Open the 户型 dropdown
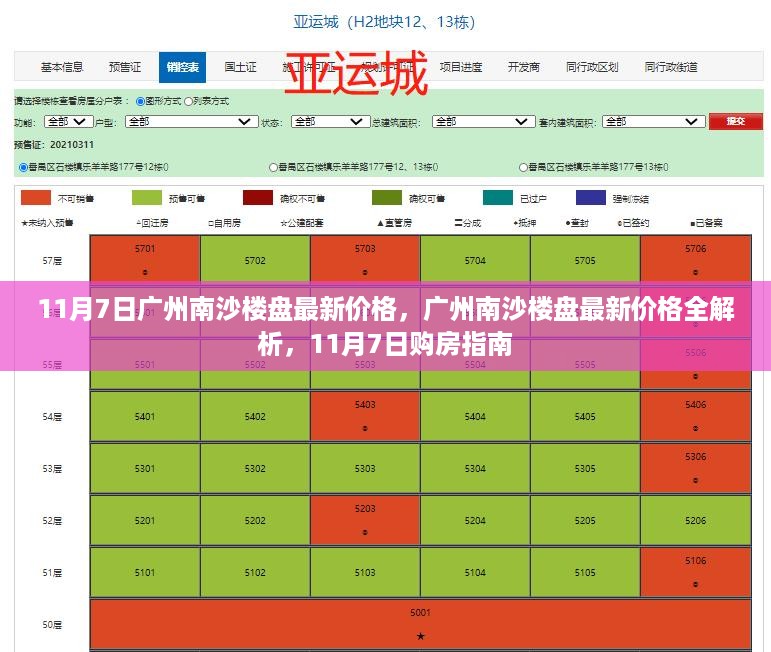 [192, 121]
